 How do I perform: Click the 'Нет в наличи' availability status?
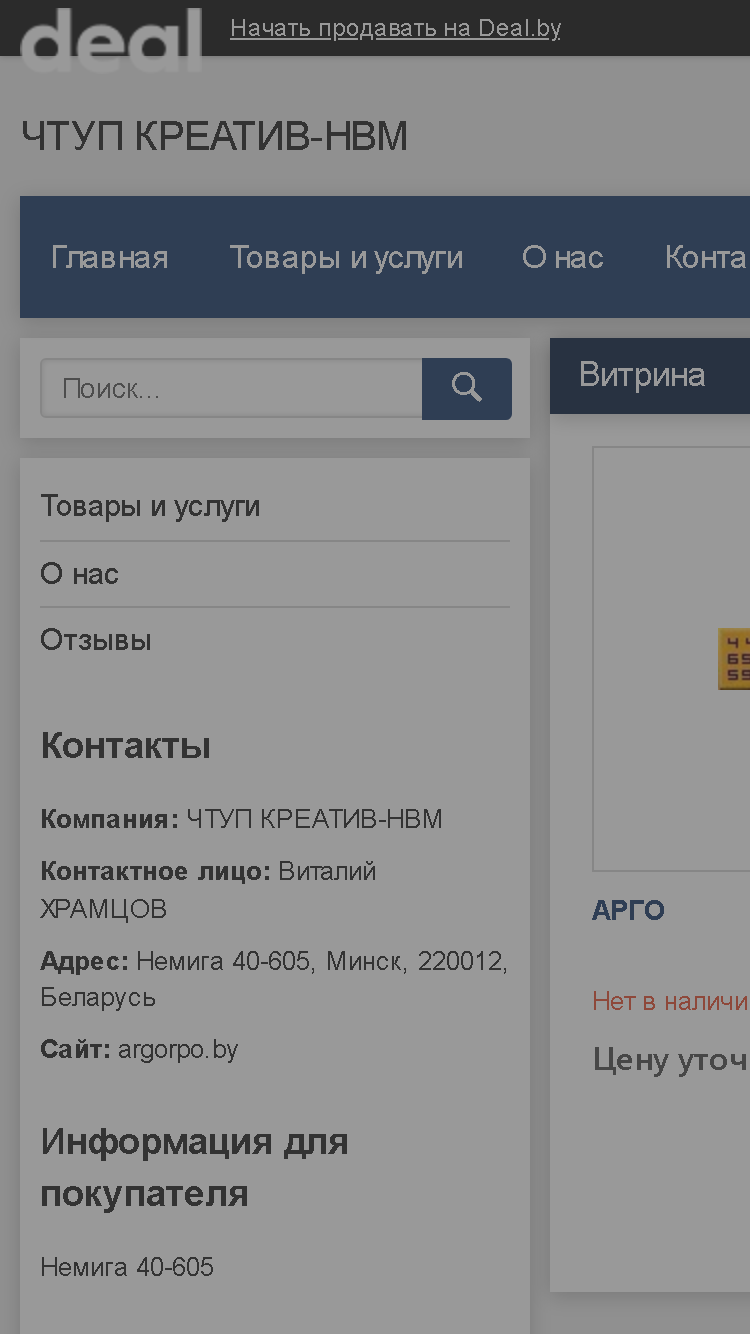(x=670, y=1000)
